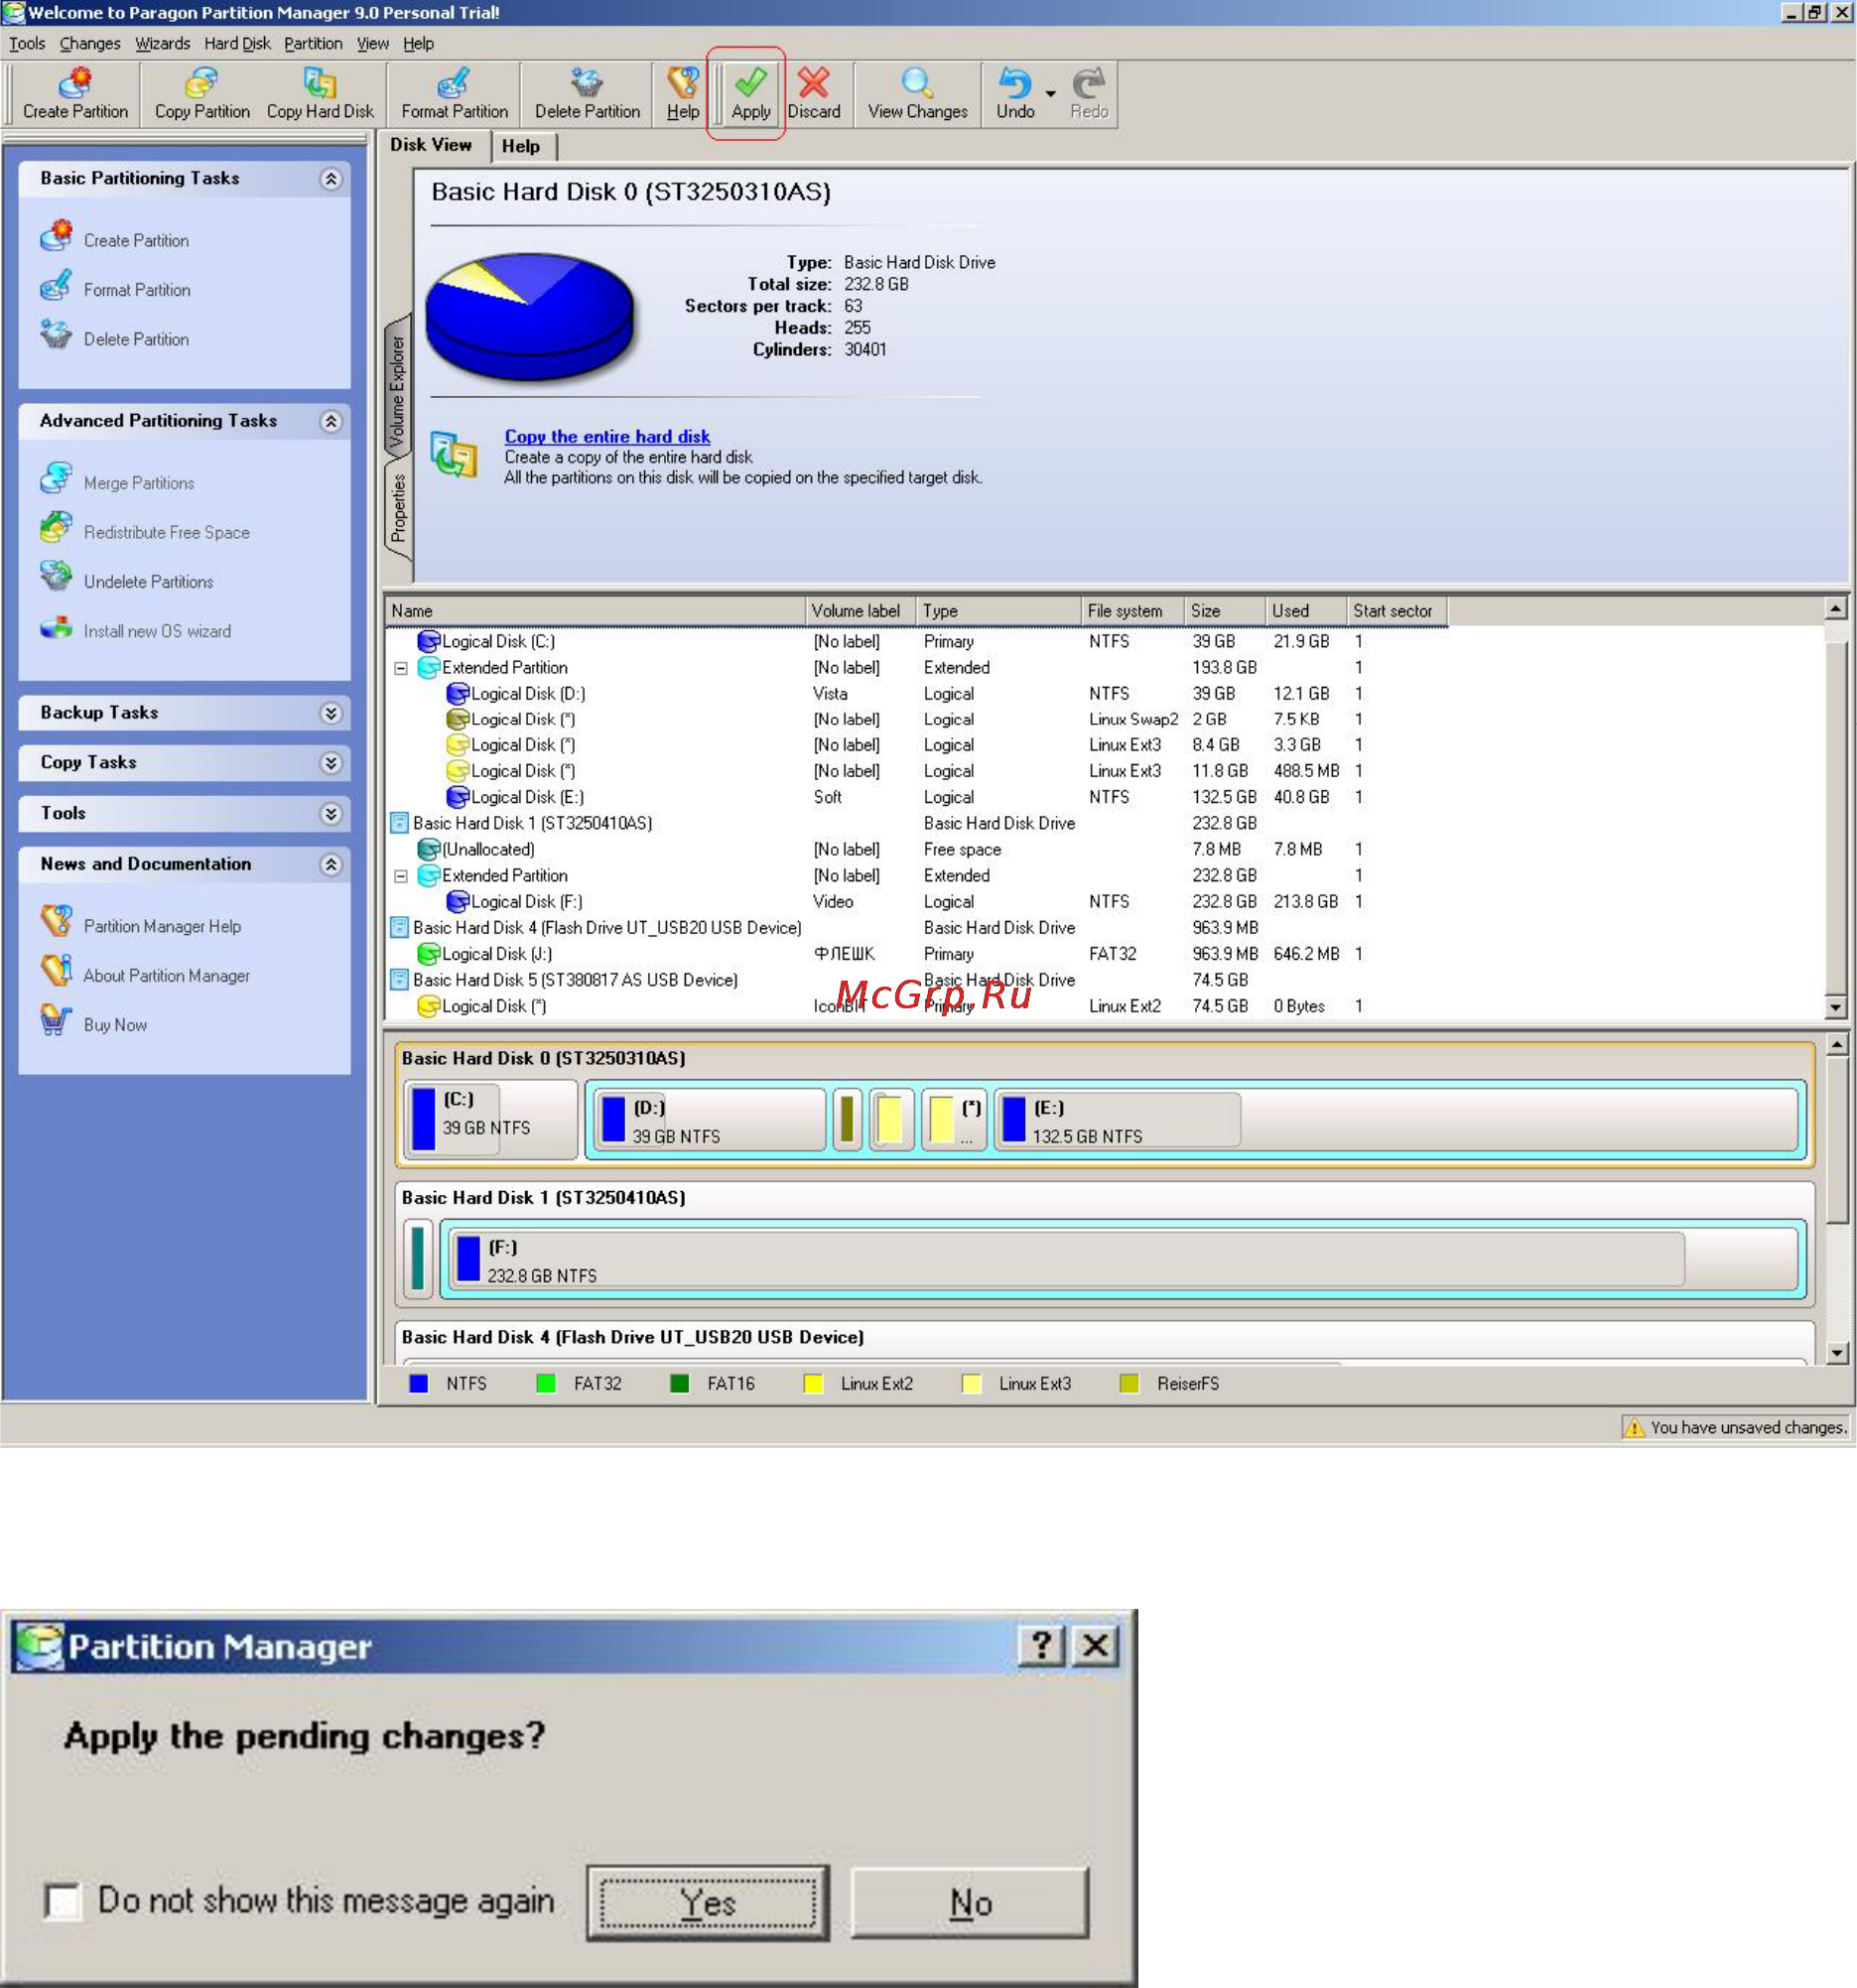Select Undelete Partitions task
1857x1988 pixels.
(x=127, y=580)
